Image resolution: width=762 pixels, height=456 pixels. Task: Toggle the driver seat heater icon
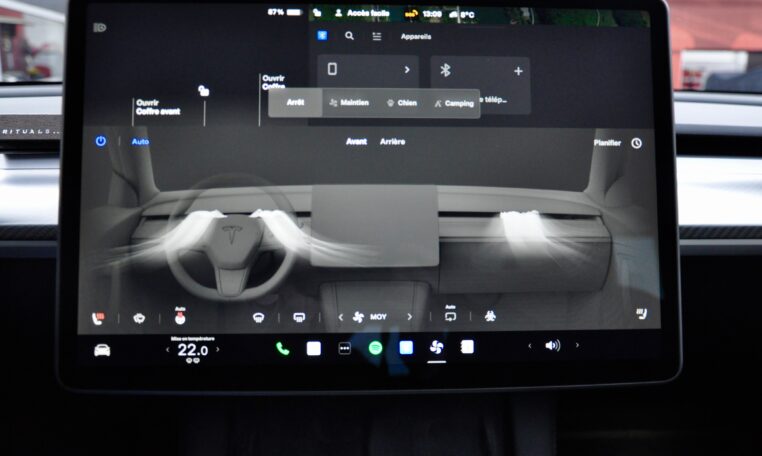pos(98,318)
